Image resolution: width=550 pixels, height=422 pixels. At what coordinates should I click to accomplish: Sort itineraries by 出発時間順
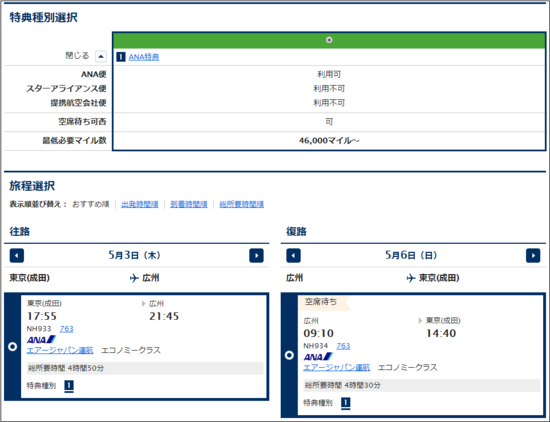pyautogui.click(x=140, y=204)
